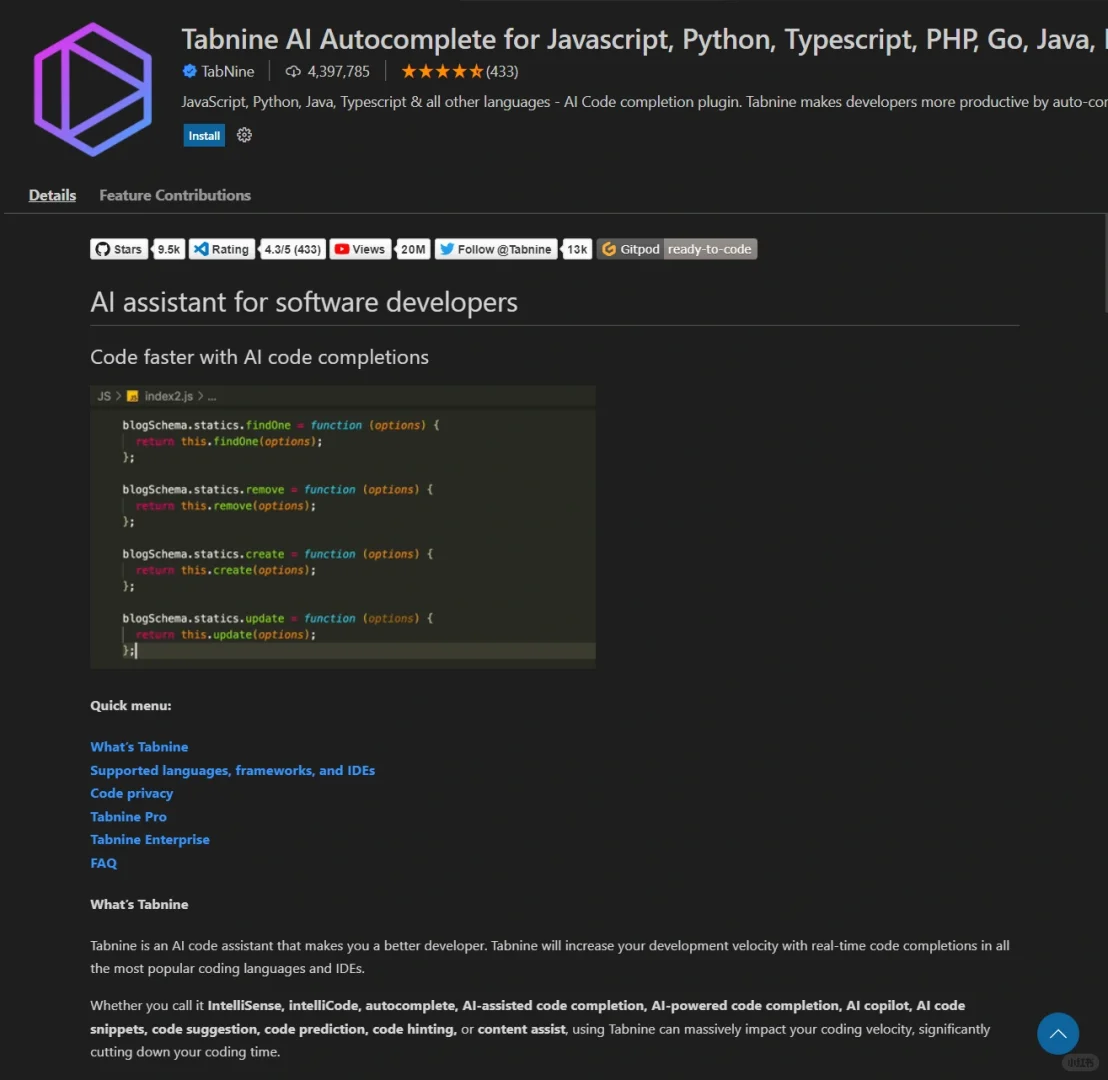Click the blue scroll-to-top arrow button

tap(1057, 1033)
